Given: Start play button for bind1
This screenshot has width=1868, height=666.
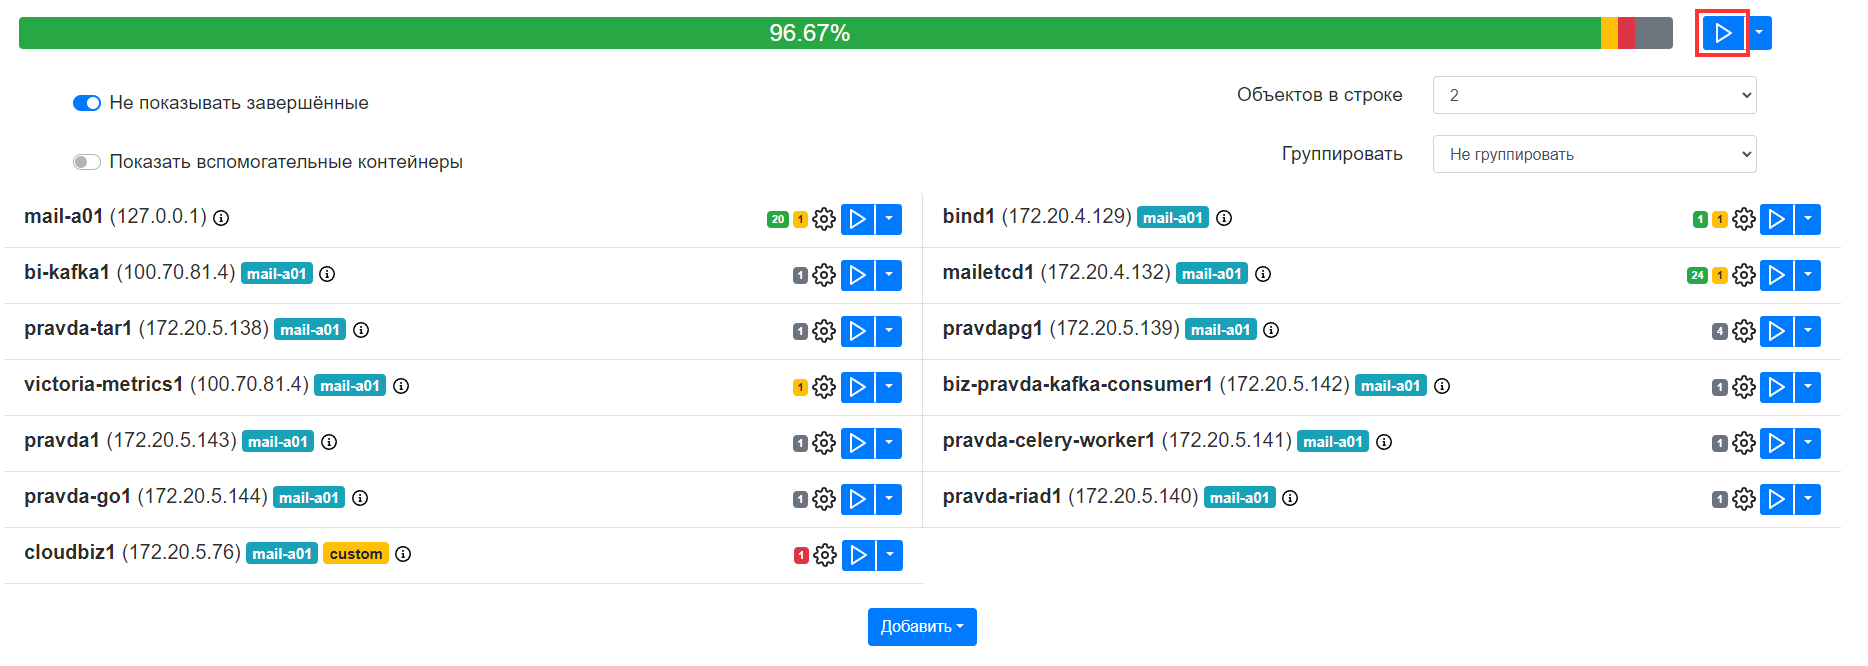Looking at the screenshot, I should click(1776, 219).
